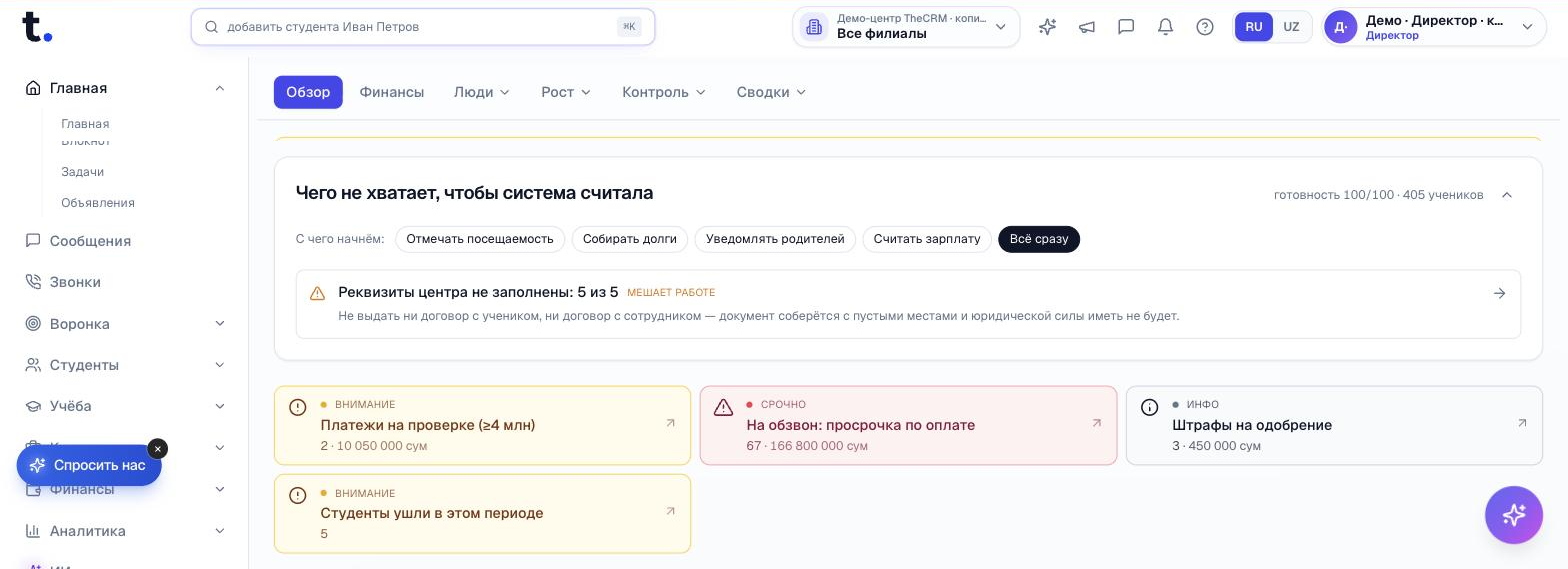
Task: Switch language to UZ
Action: (1291, 27)
